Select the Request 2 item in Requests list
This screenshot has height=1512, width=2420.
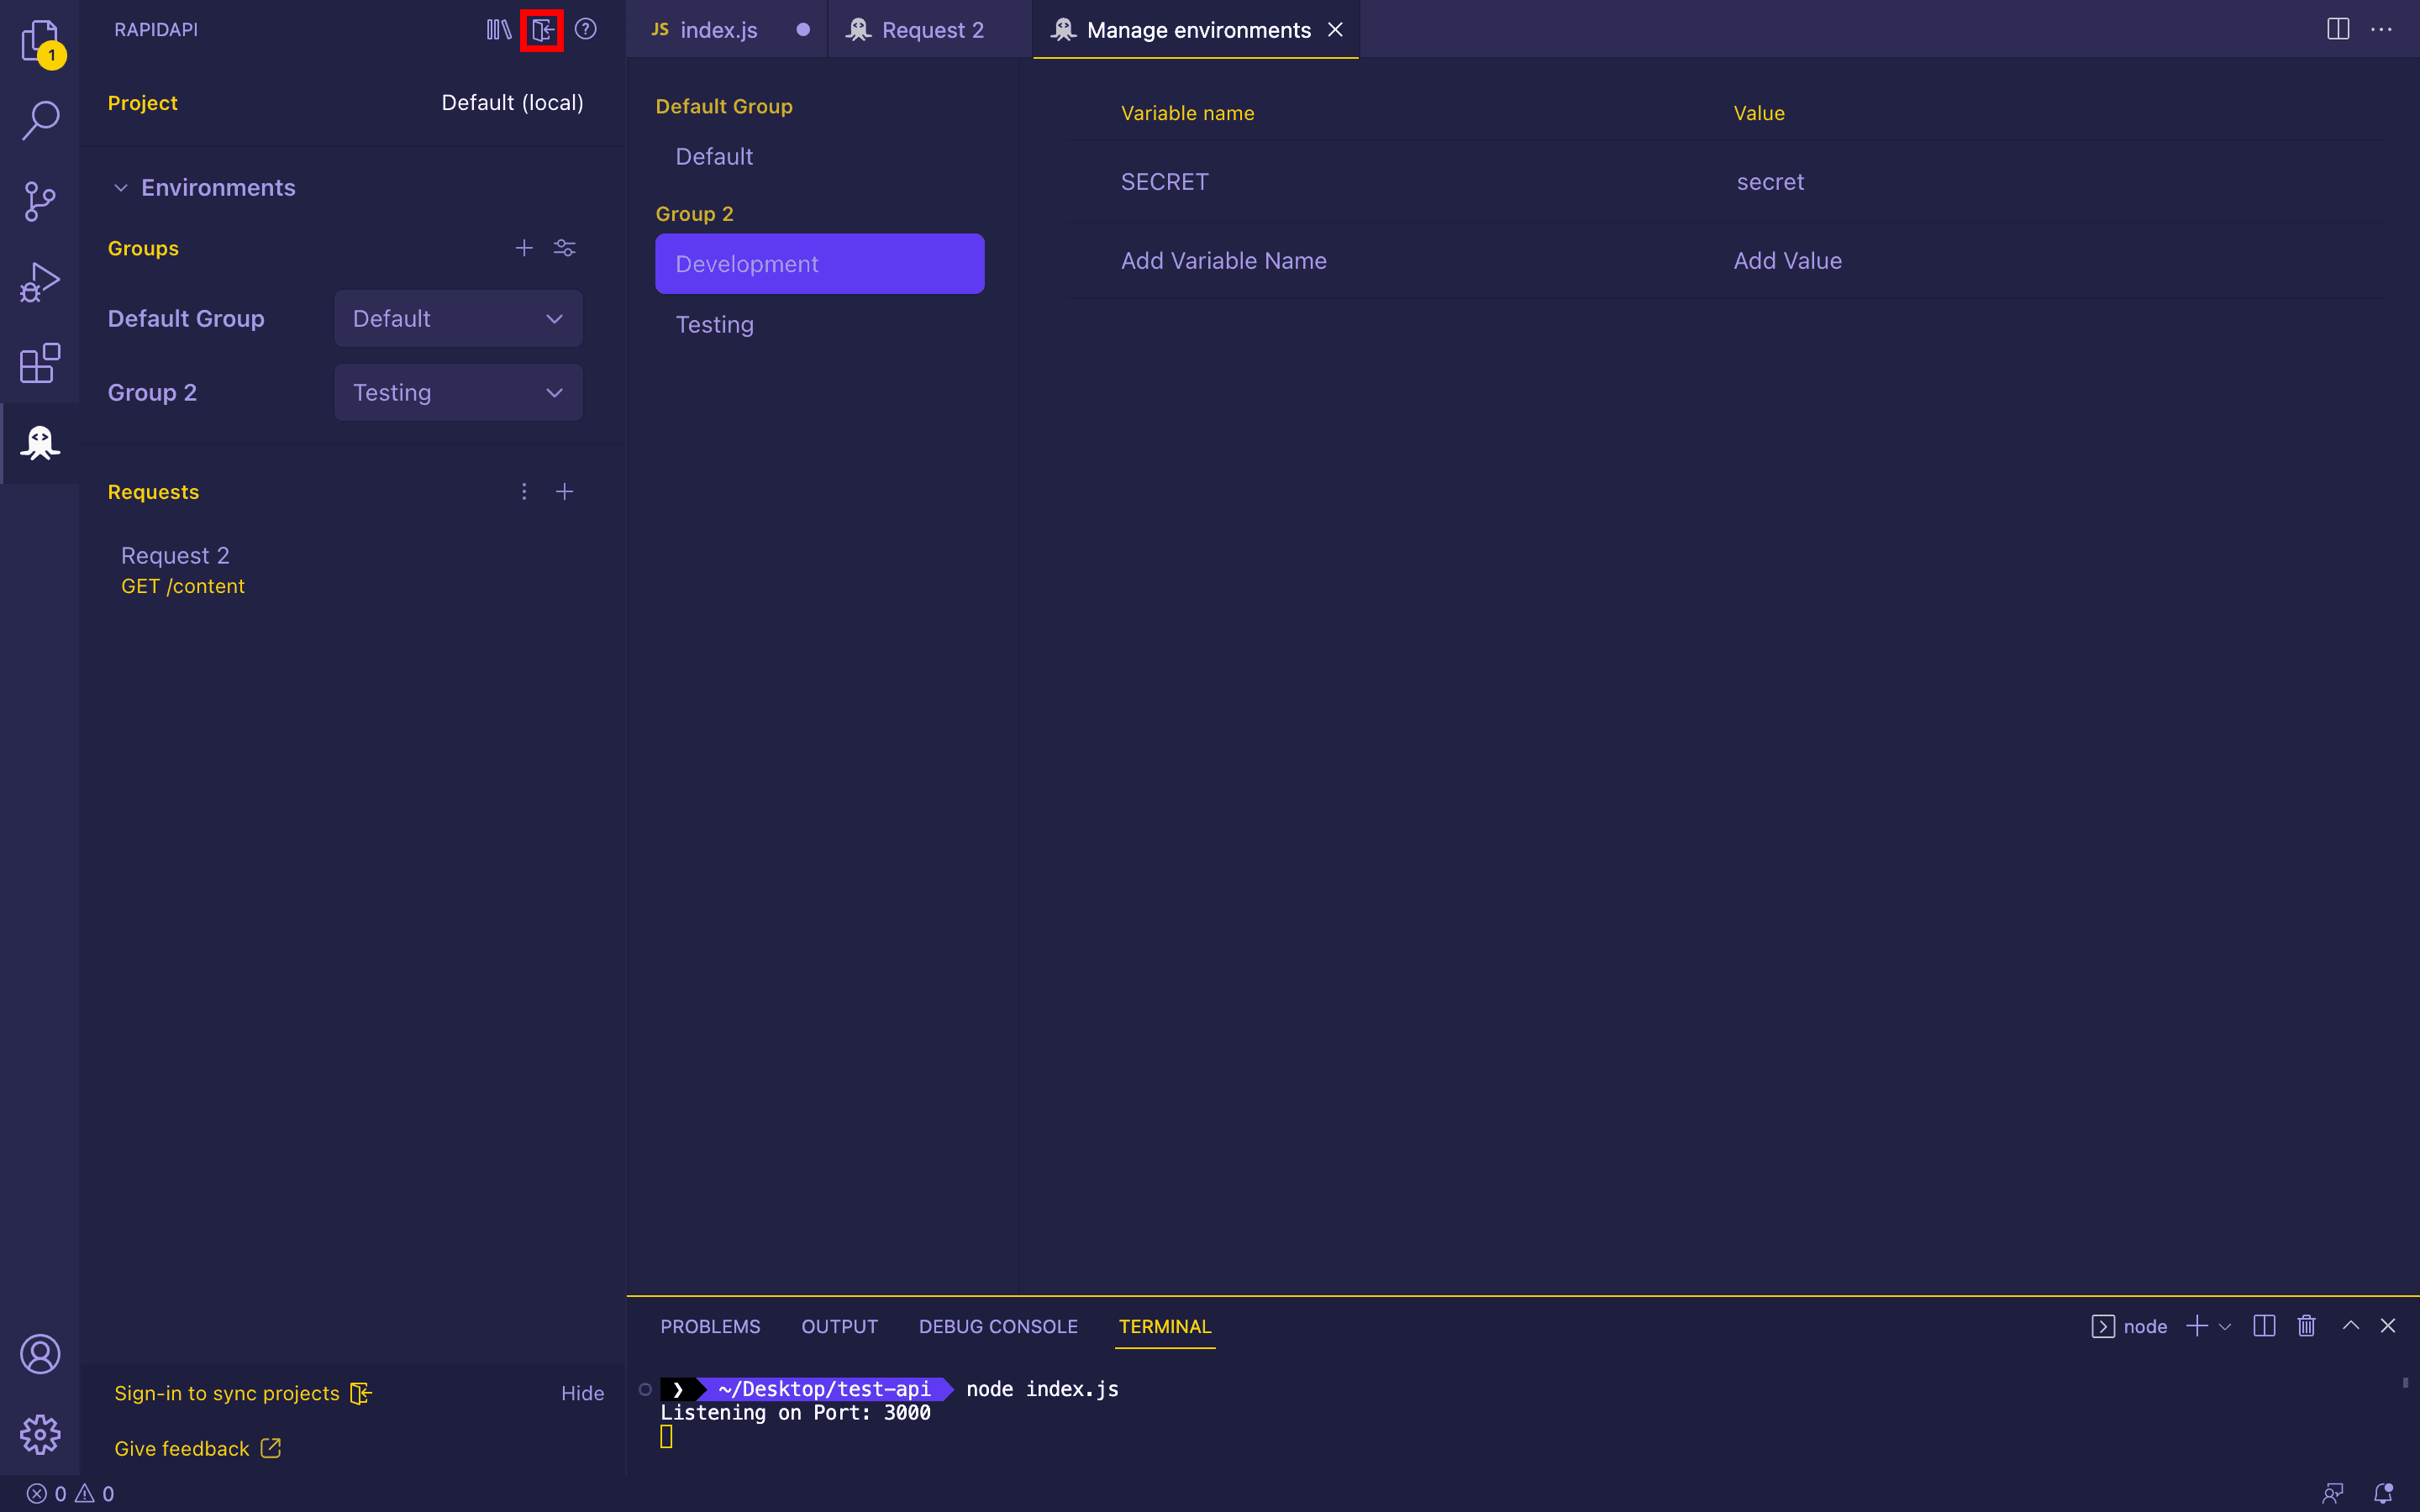pos(174,554)
